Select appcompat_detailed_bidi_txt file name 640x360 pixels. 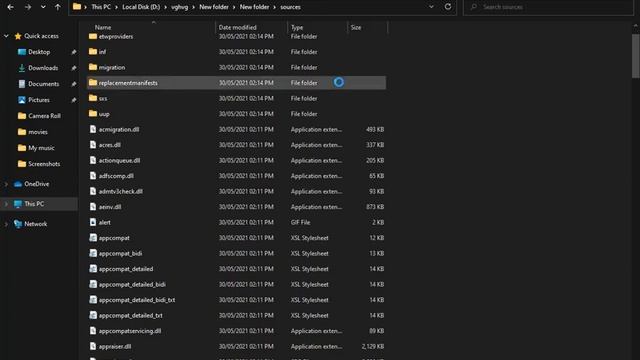click(137, 300)
